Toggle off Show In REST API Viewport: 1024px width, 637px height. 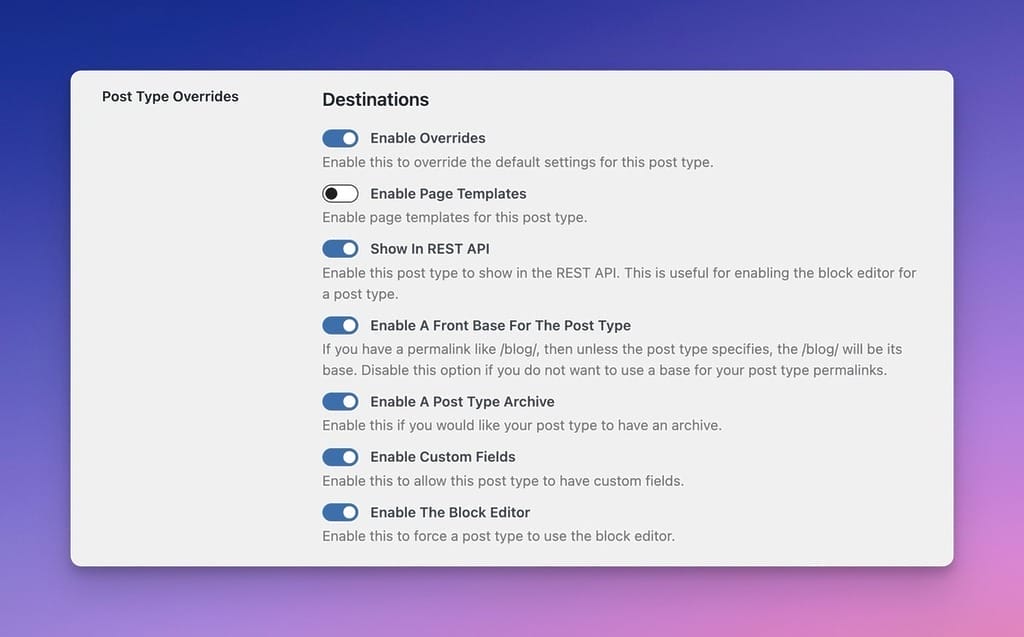[x=340, y=248]
